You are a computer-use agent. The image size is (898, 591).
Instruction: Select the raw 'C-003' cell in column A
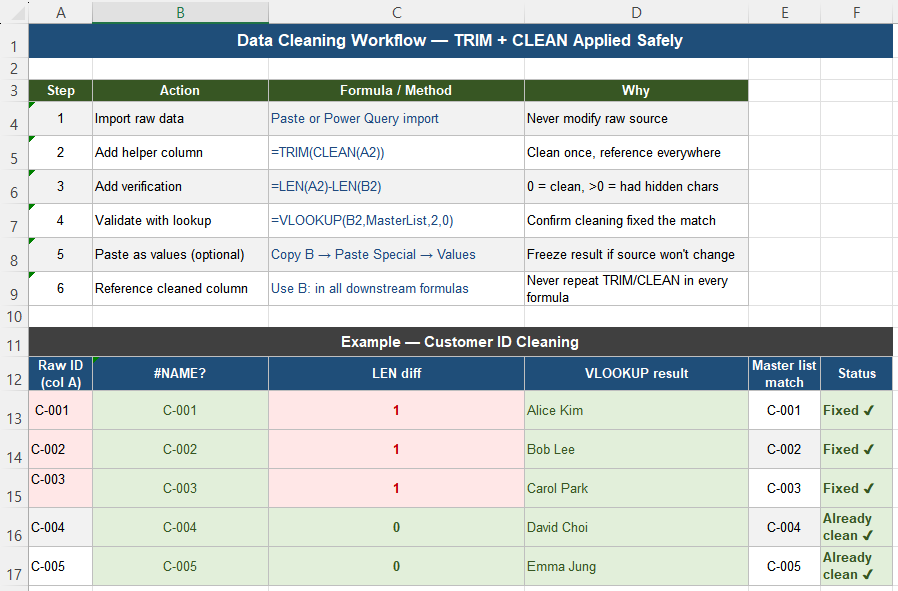tap(61, 488)
